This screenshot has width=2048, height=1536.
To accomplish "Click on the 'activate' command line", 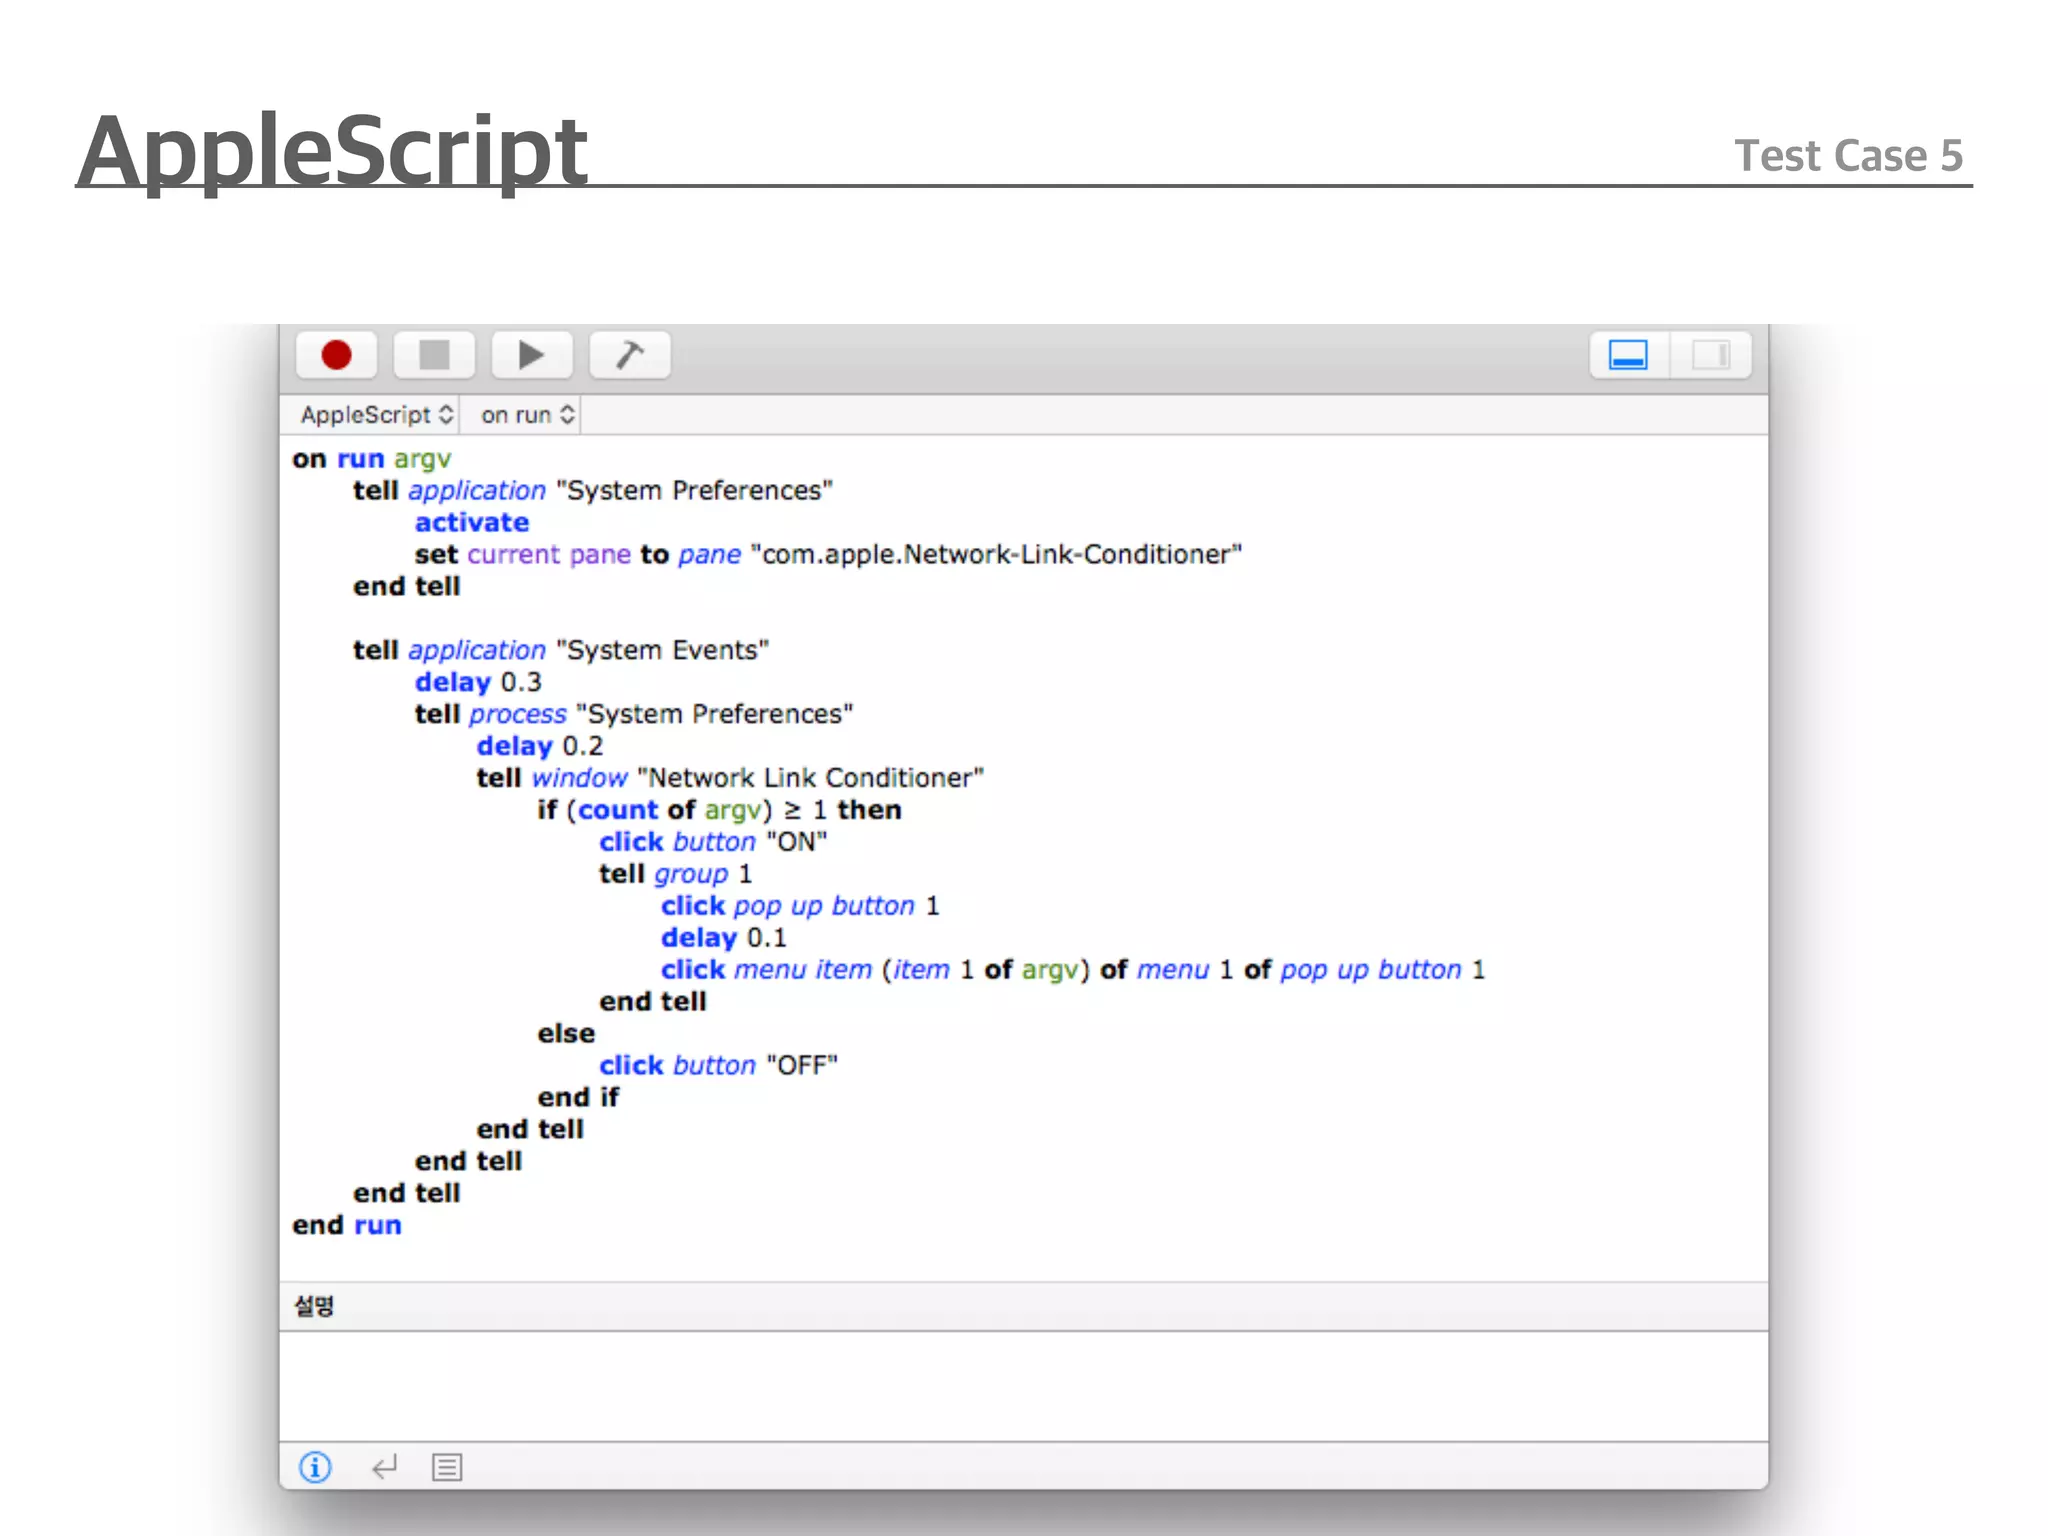I will pyautogui.click(x=471, y=523).
